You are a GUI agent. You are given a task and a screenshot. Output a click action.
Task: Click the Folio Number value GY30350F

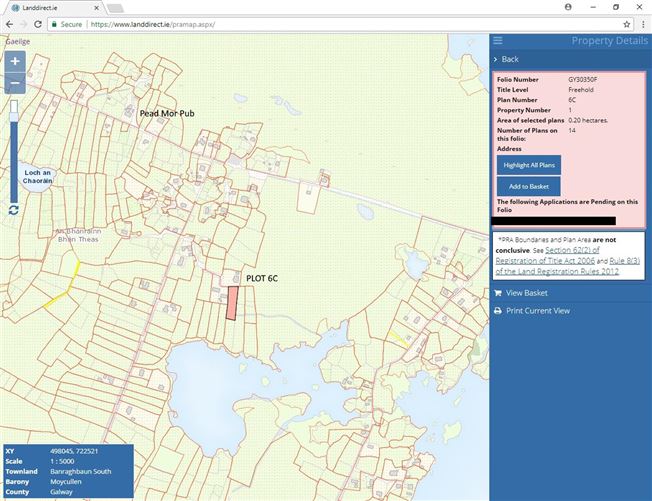pyautogui.click(x=583, y=79)
